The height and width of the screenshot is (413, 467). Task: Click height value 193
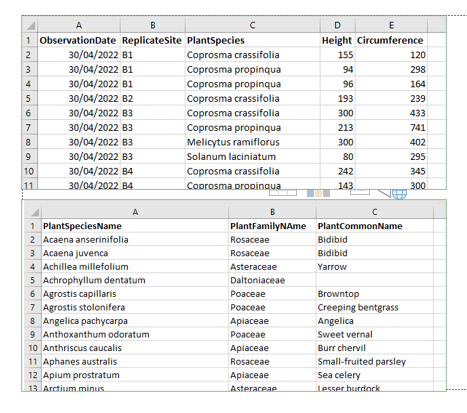[x=338, y=98]
